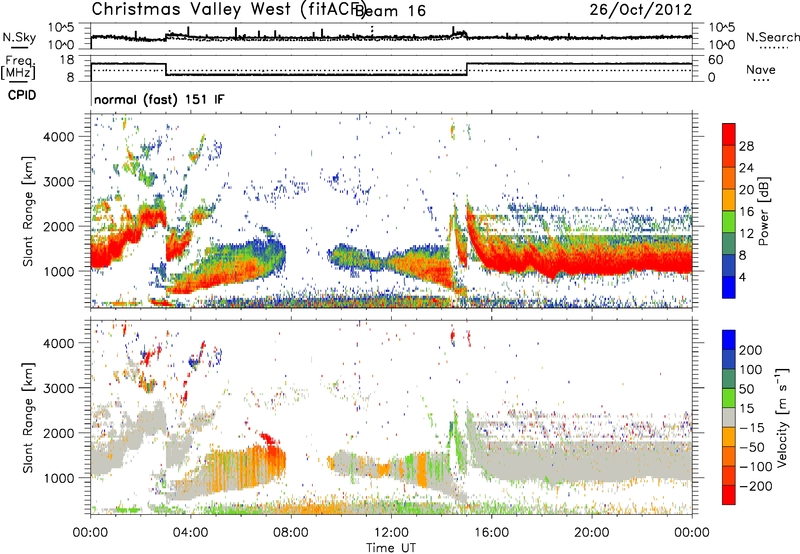The height and width of the screenshot is (554, 800).
Task: Click the gray segment of Velocity colorbar
Action: pos(729,417)
